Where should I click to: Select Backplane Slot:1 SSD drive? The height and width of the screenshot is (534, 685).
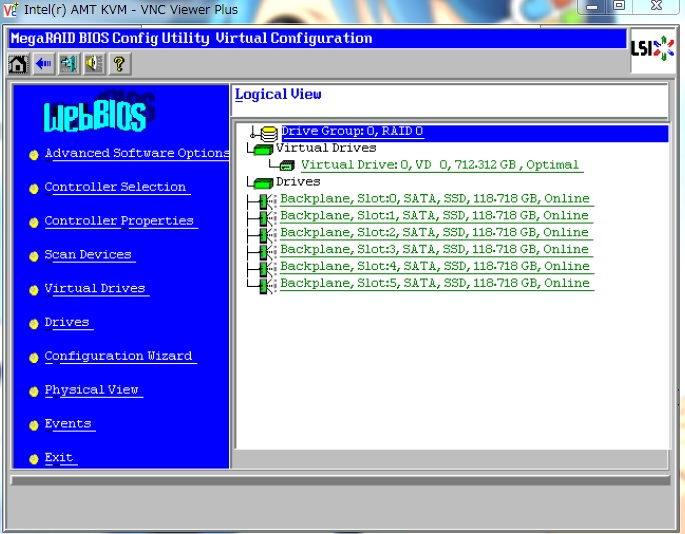(x=435, y=216)
